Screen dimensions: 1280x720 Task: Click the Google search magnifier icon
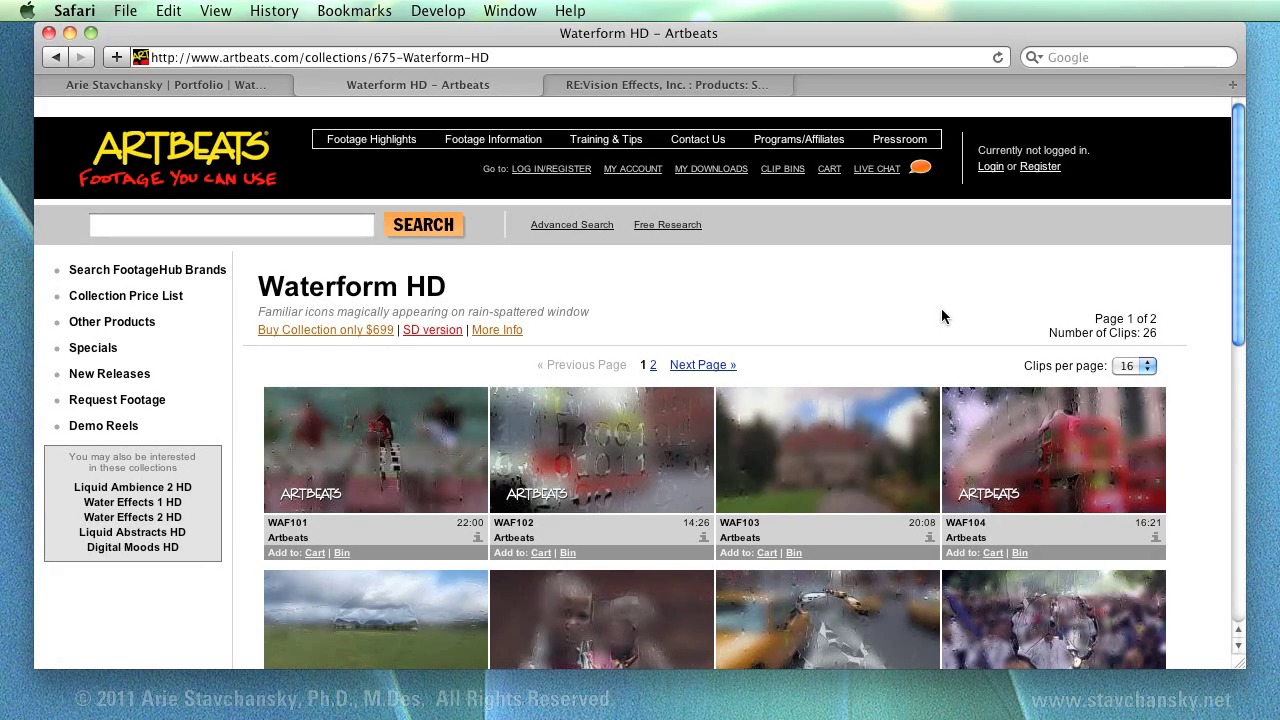(1034, 58)
